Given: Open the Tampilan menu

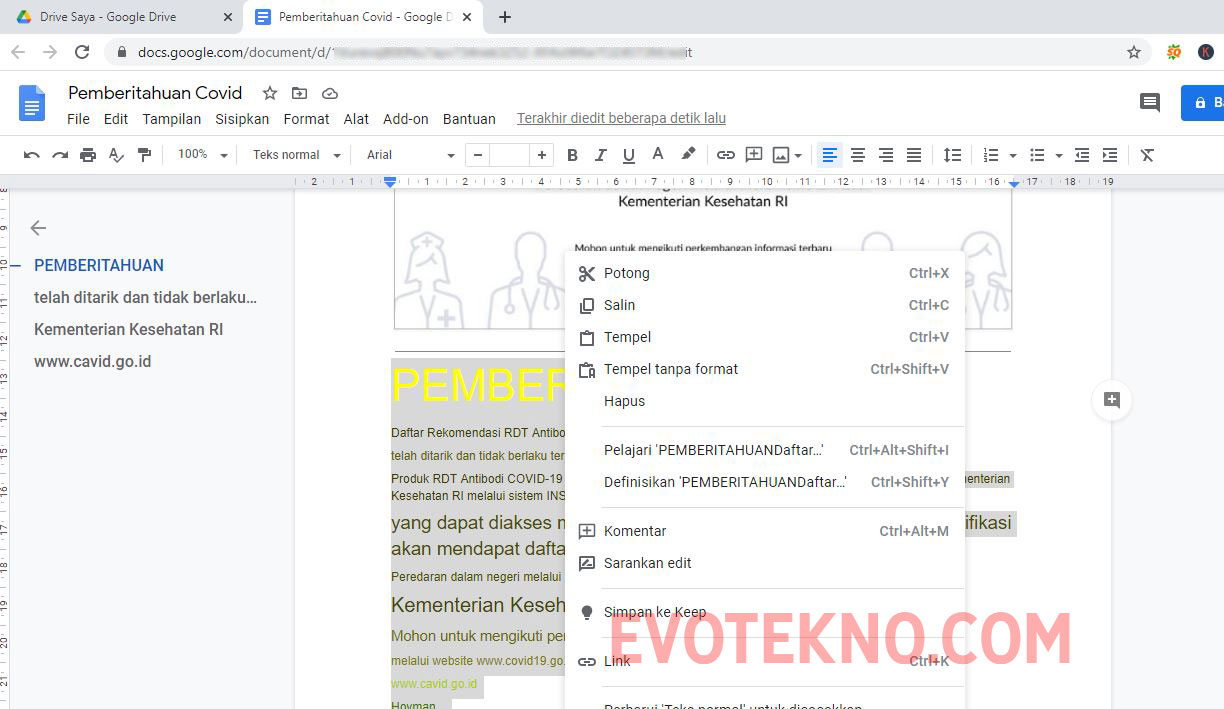Looking at the screenshot, I should (172, 119).
